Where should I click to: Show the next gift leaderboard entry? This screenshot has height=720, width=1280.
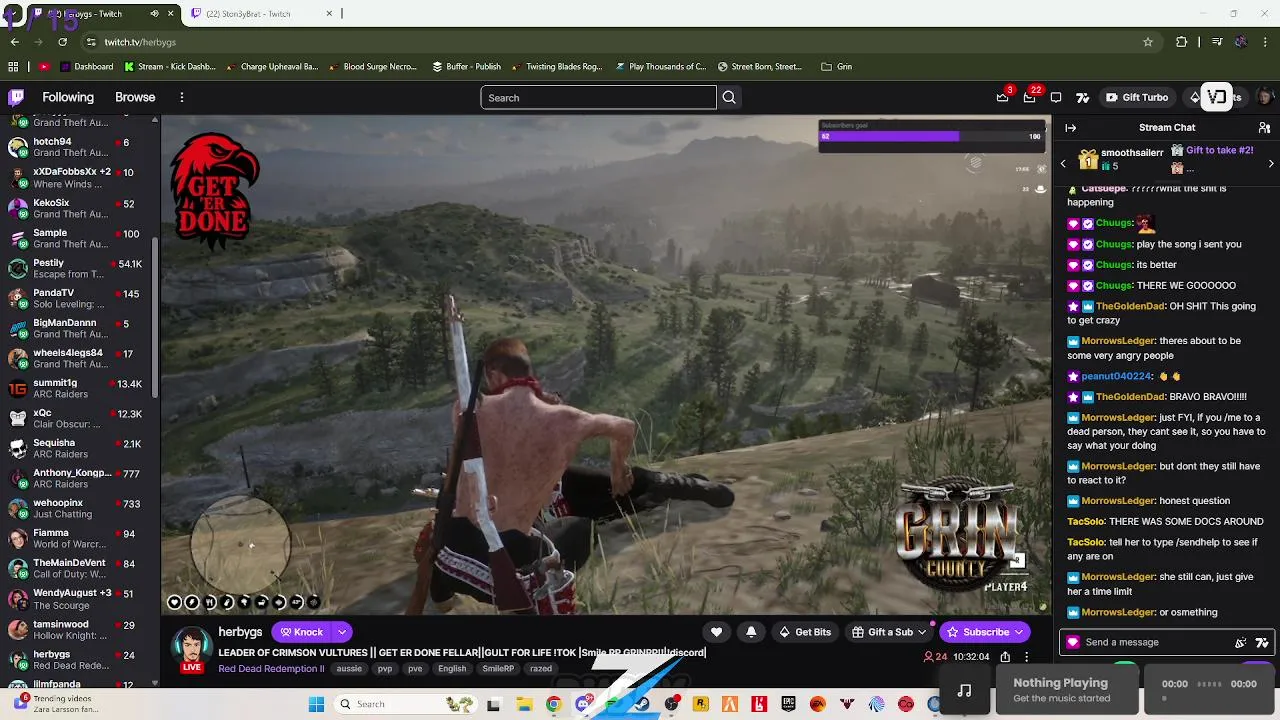[x=1271, y=162]
